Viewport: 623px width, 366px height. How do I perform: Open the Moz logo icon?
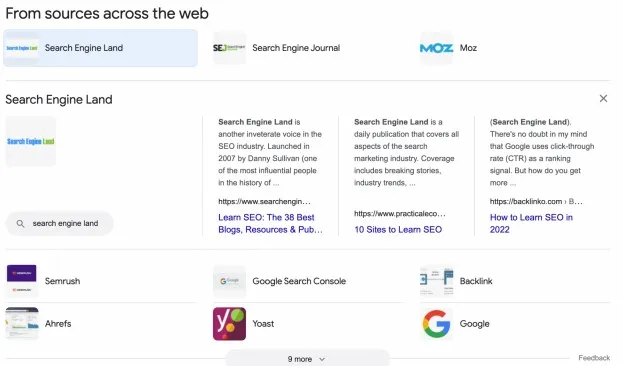[436, 48]
